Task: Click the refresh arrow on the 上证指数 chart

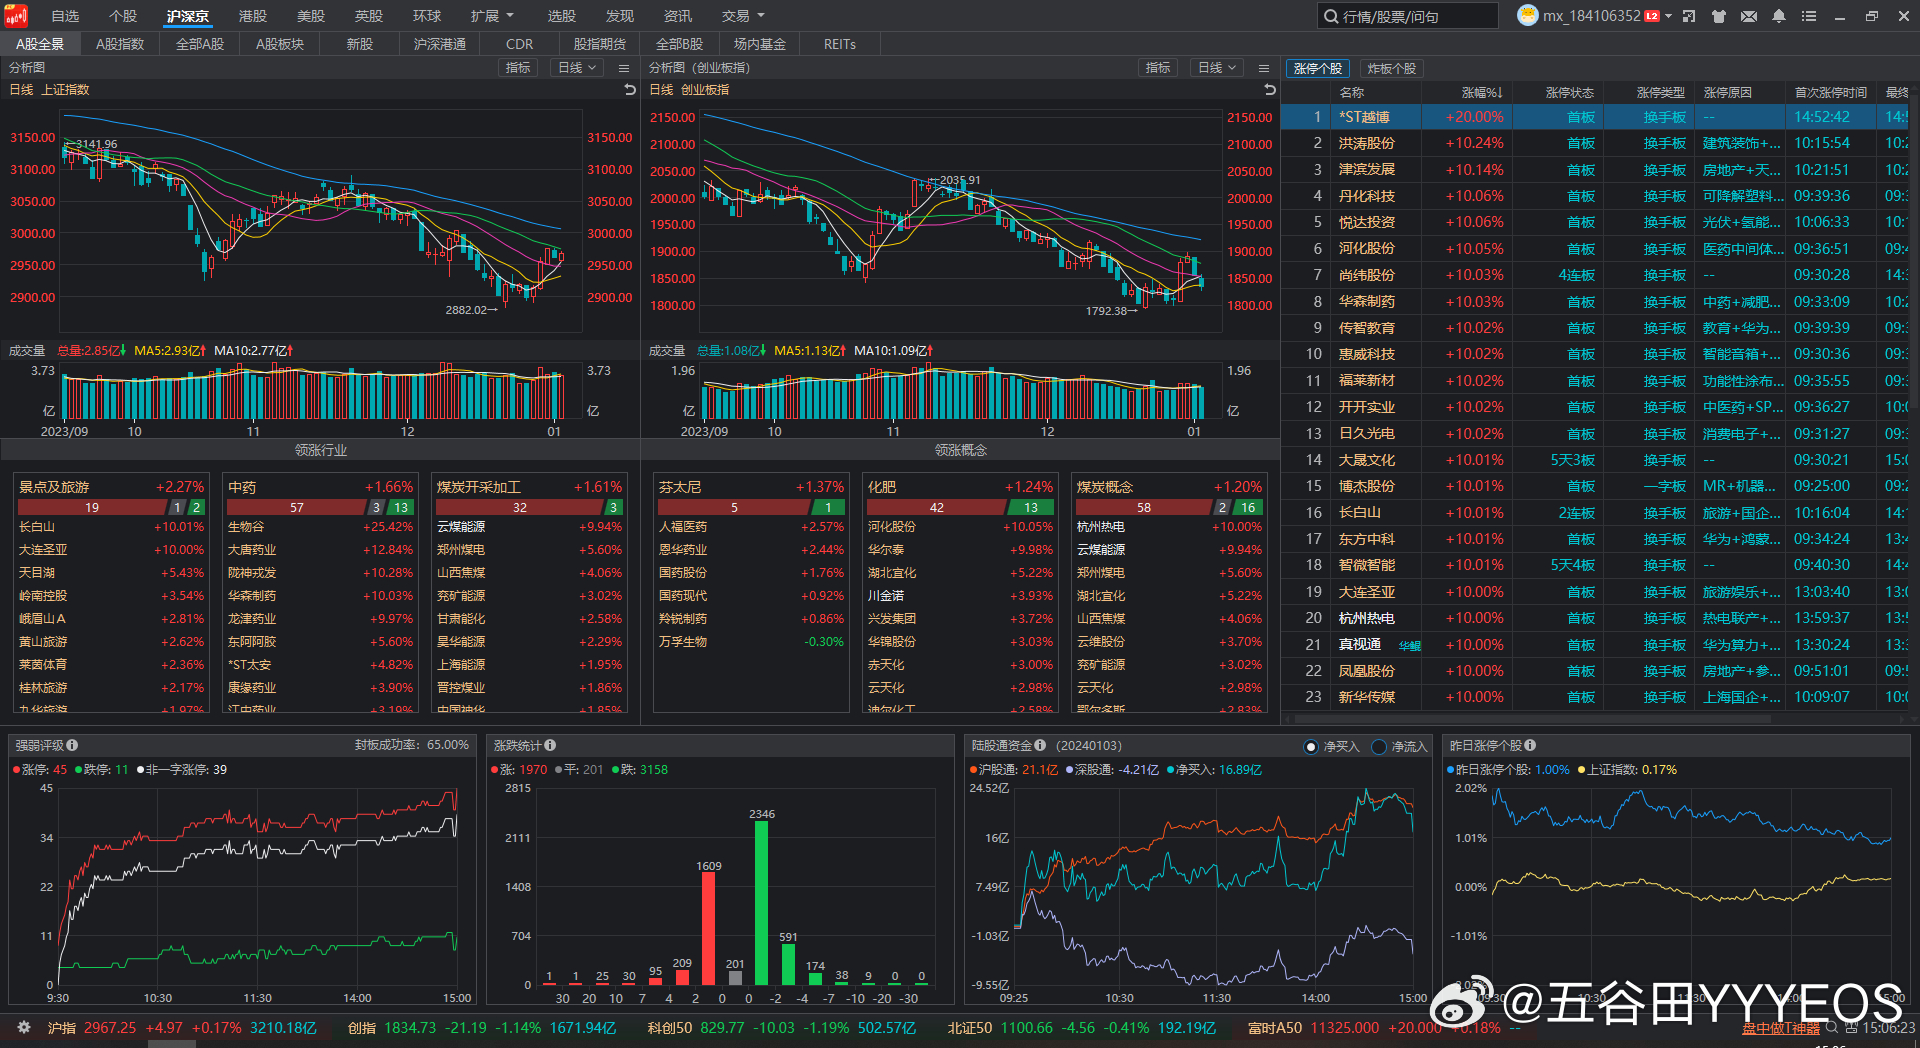Action: click(x=629, y=89)
